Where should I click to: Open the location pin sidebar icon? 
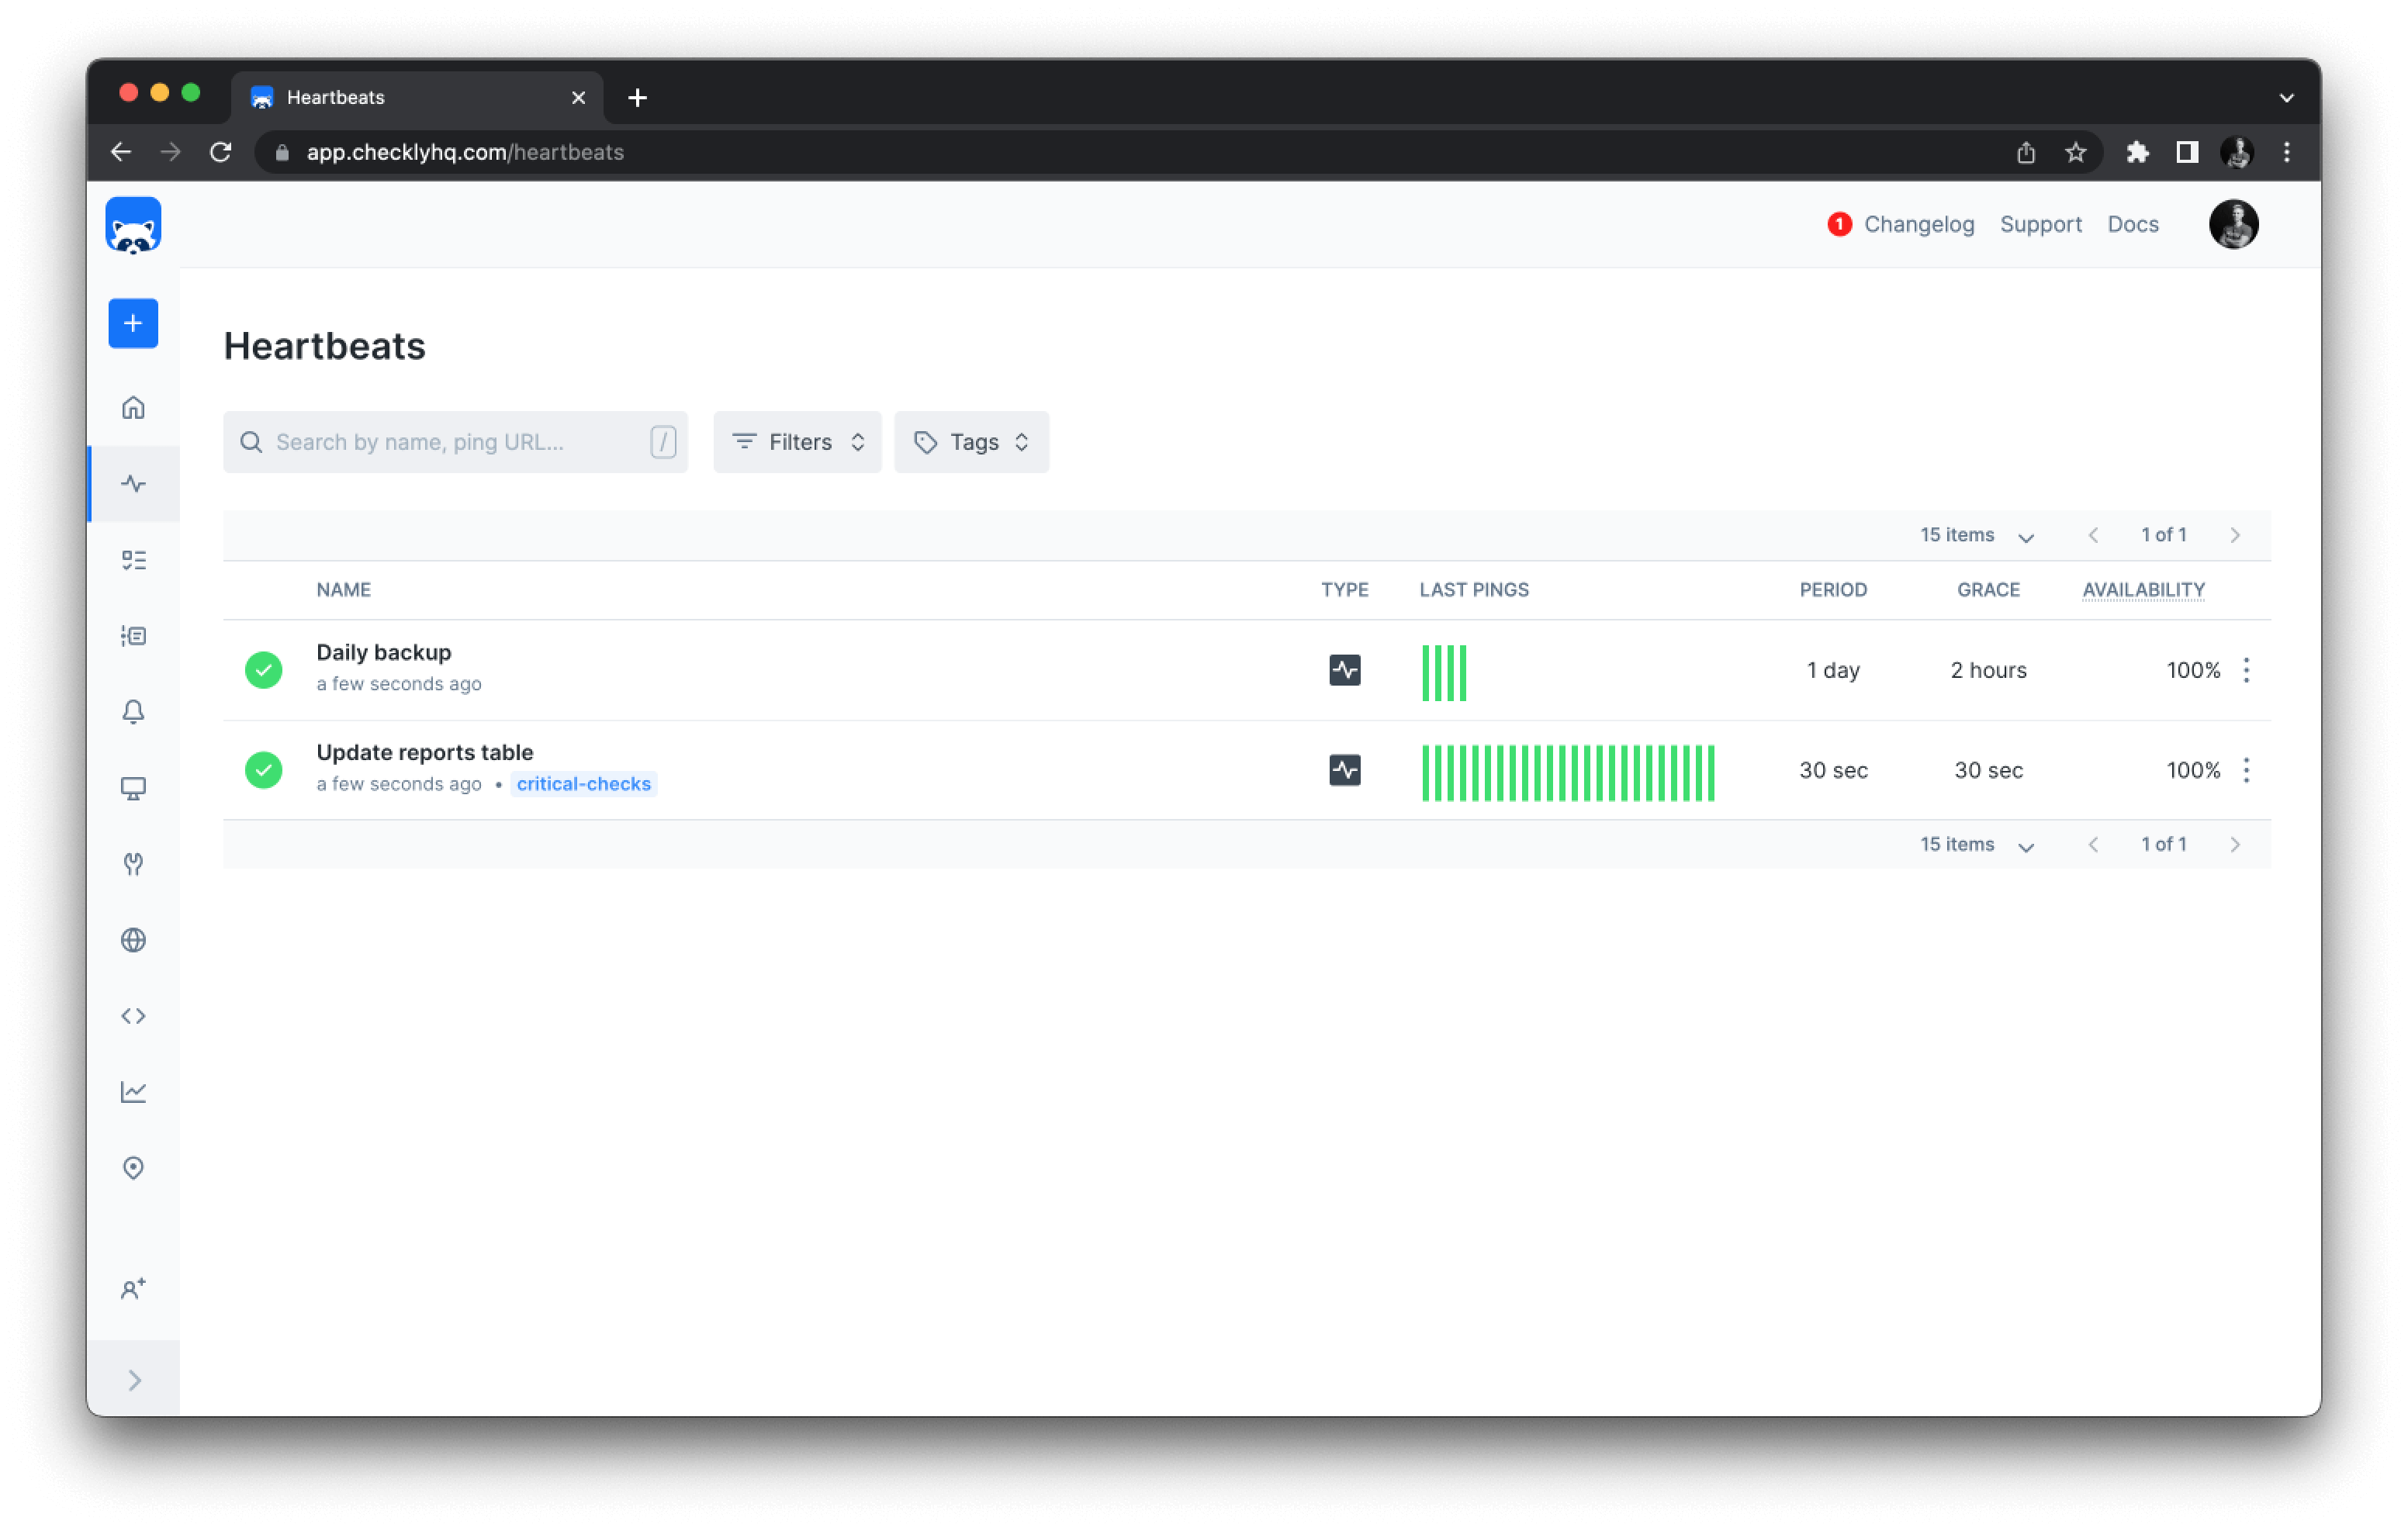tap(133, 1168)
